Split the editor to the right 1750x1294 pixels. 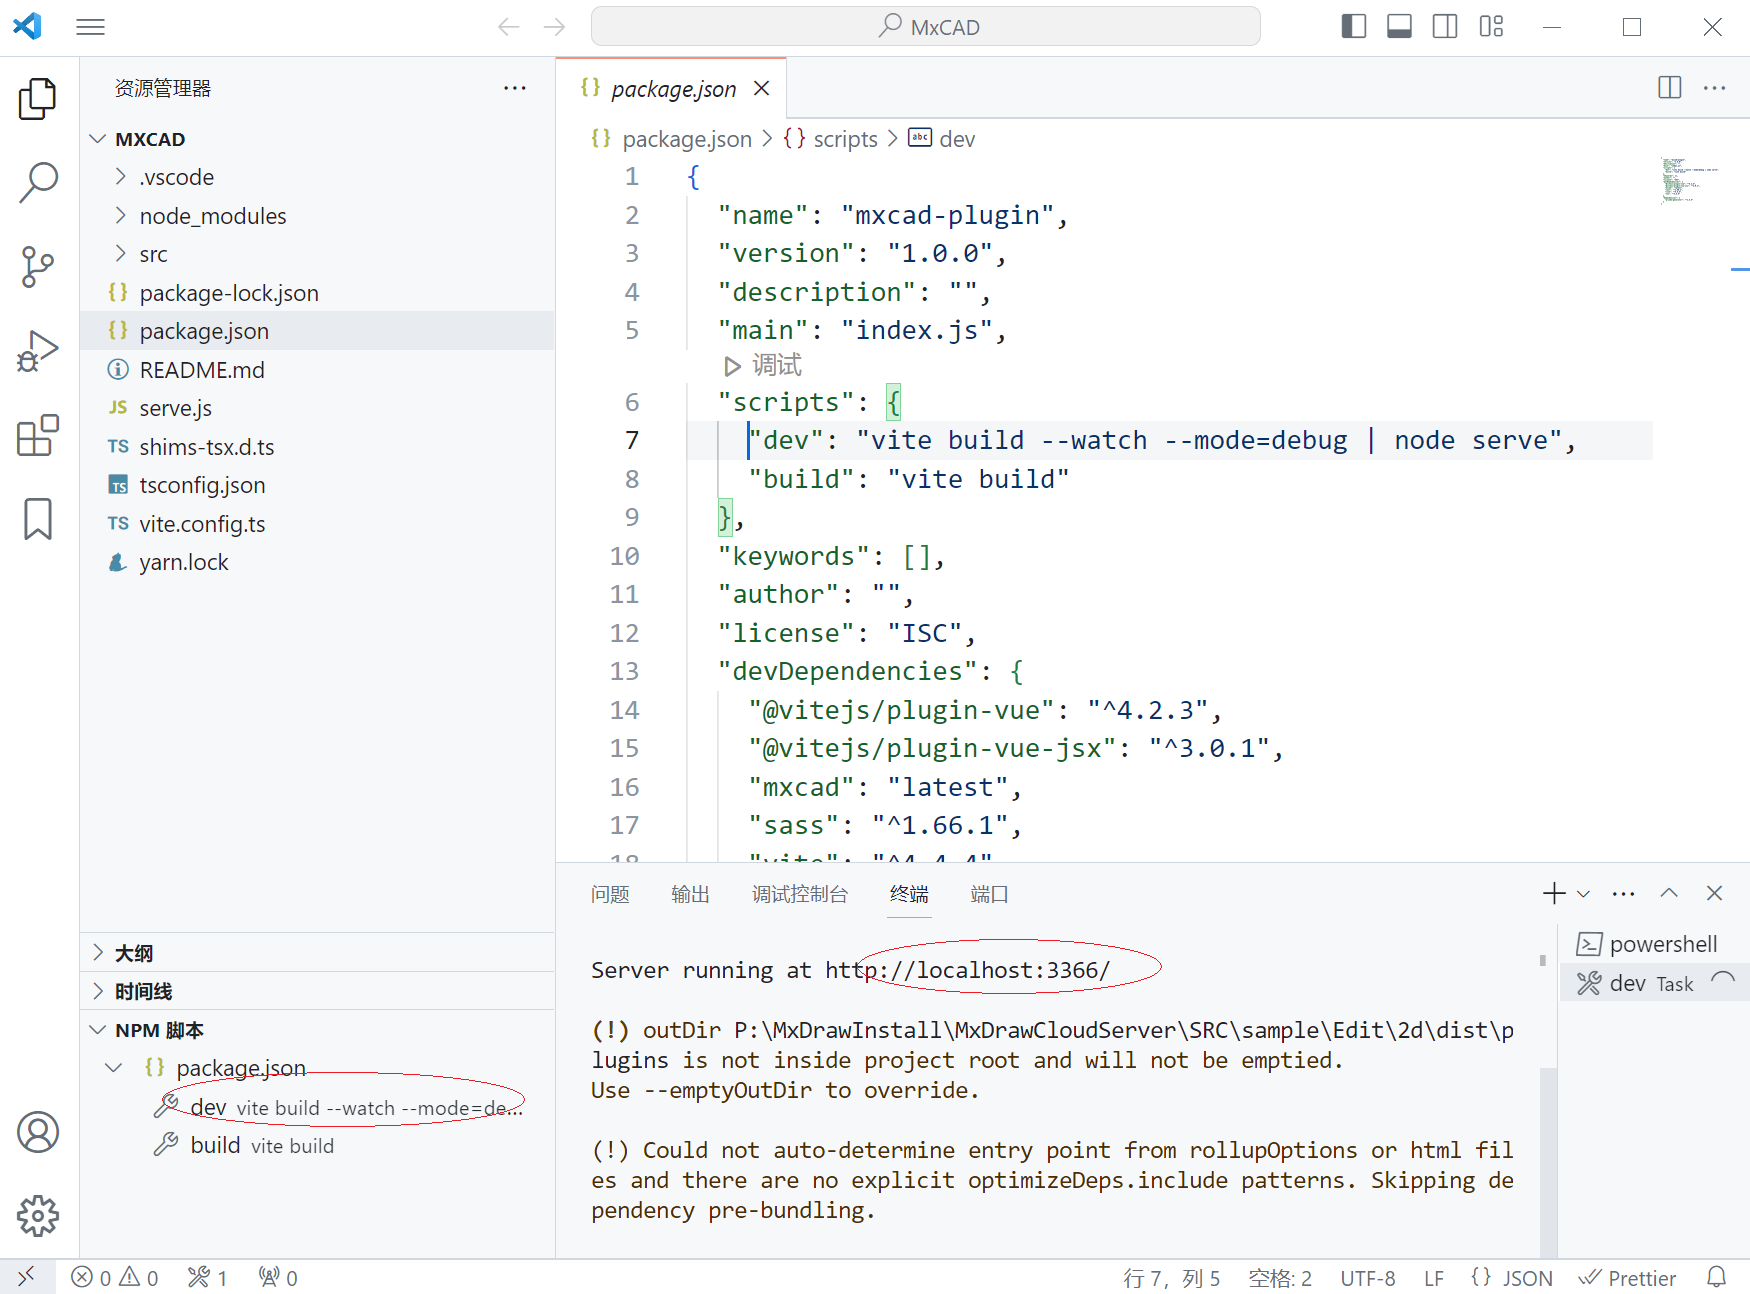pyautogui.click(x=1669, y=88)
